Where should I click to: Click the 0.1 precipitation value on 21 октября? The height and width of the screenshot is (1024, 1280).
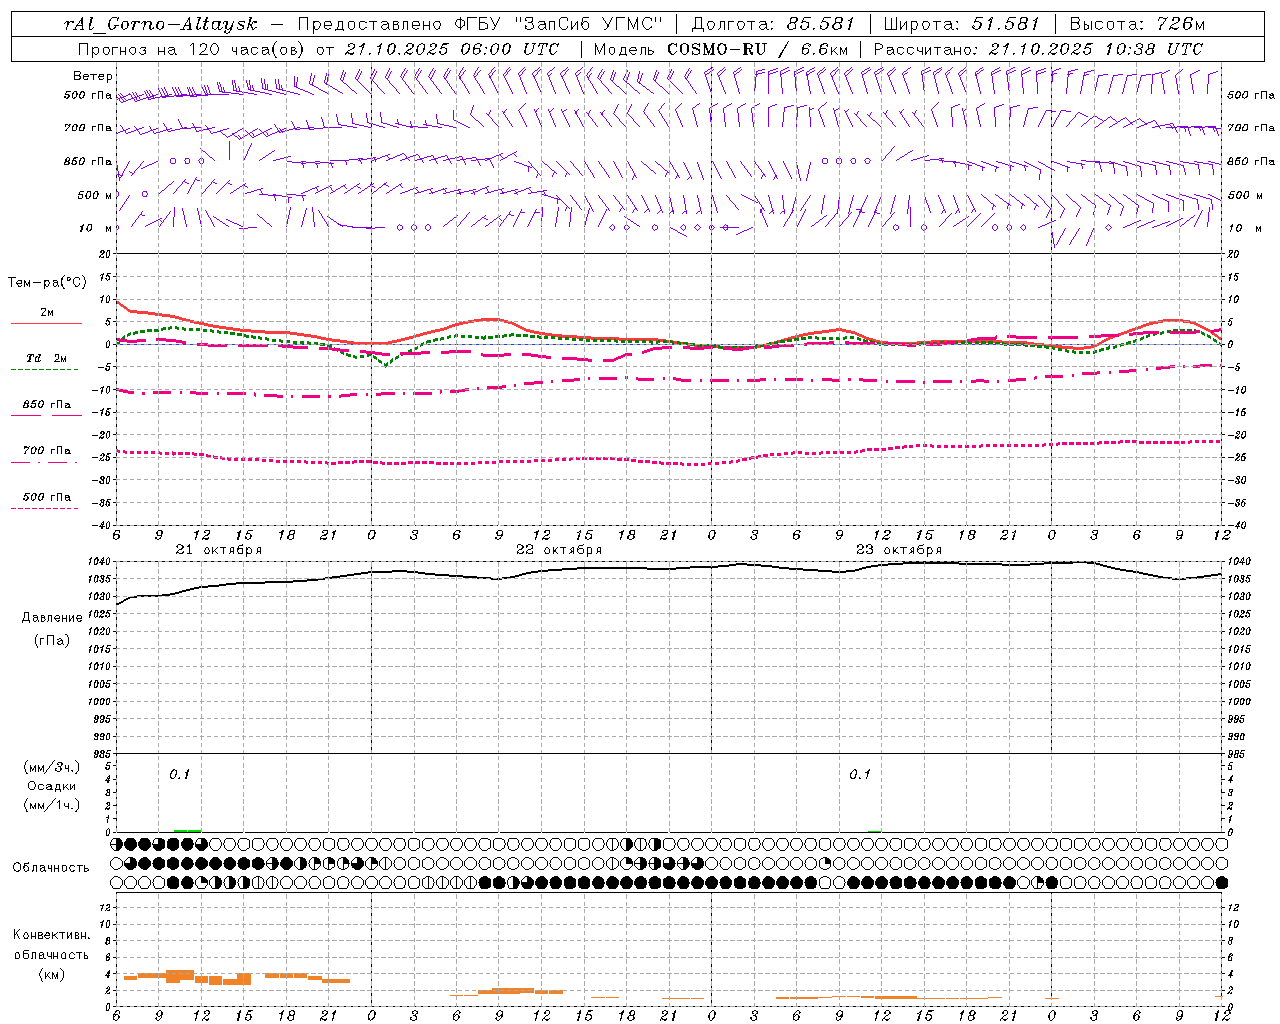179,775
